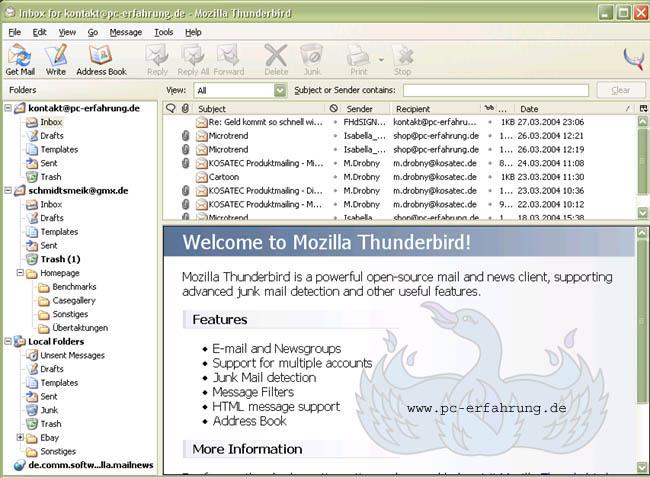Open the Tools menu
Screen dimensions: 650x478
click(x=164, y=32)
